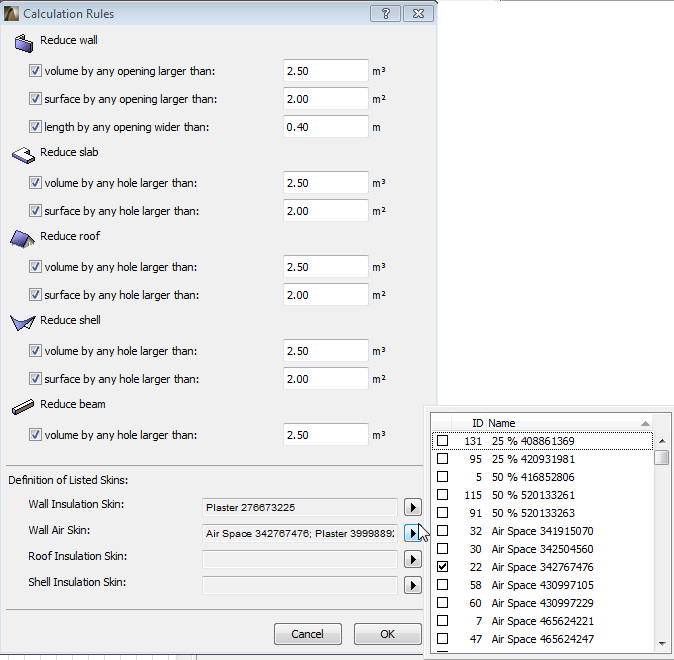Toggle roof surface by any hole checkbox
The height and width of the screenshot is (660, 674).
(x=35, y=295)
